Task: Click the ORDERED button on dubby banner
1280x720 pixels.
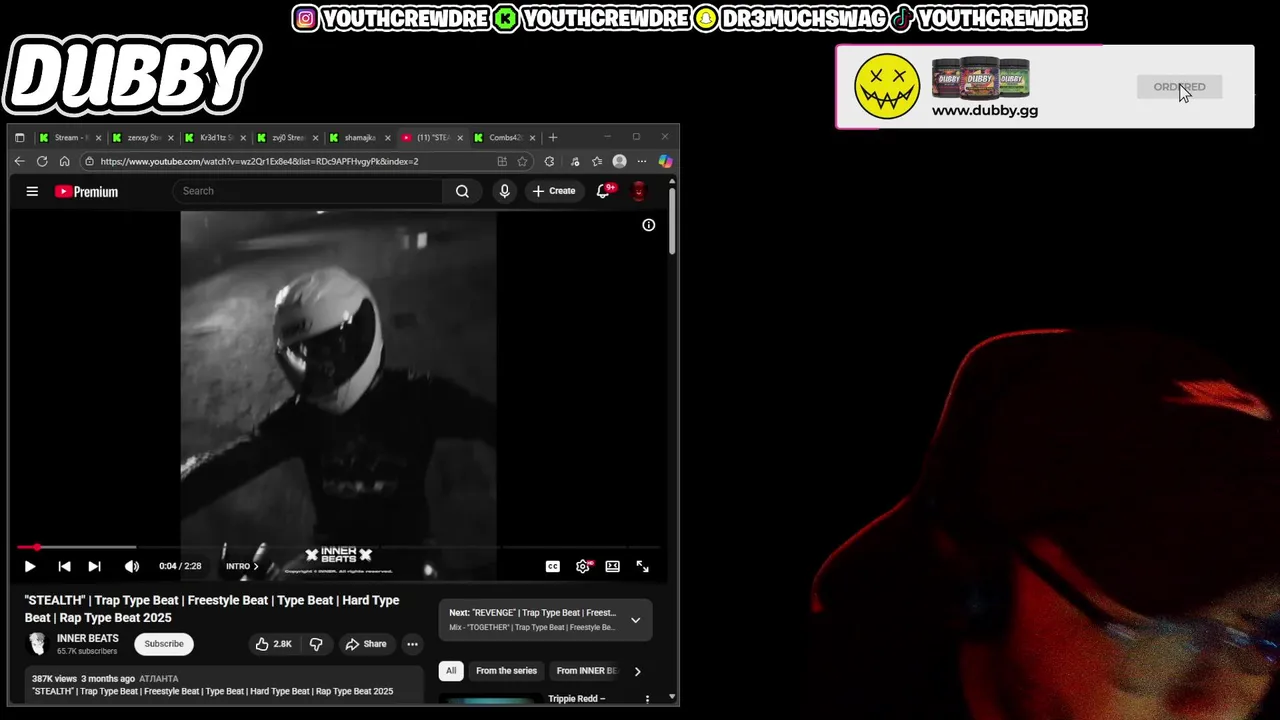Action: [1180, 87]
